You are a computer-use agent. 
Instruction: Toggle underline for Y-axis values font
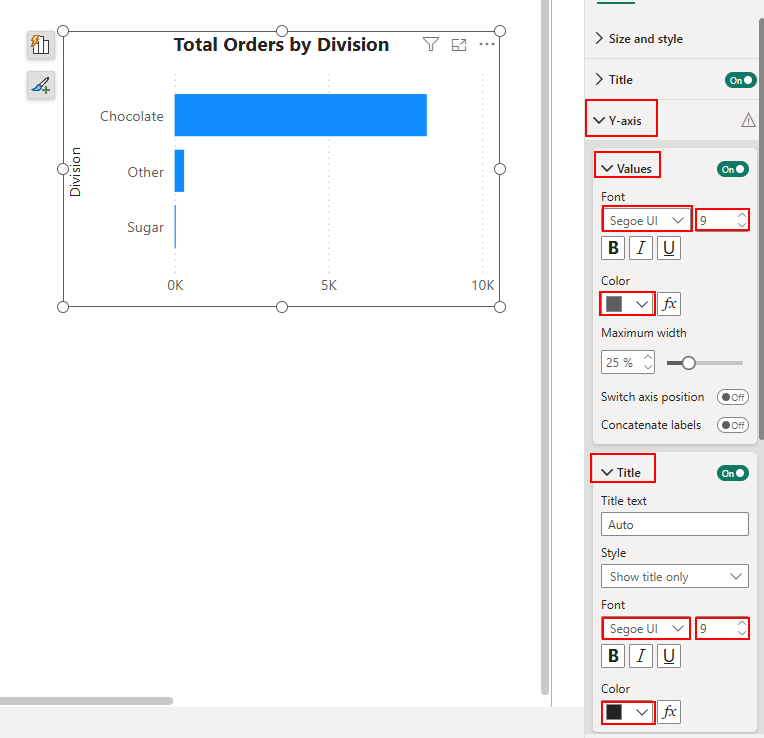pos(668,248)
